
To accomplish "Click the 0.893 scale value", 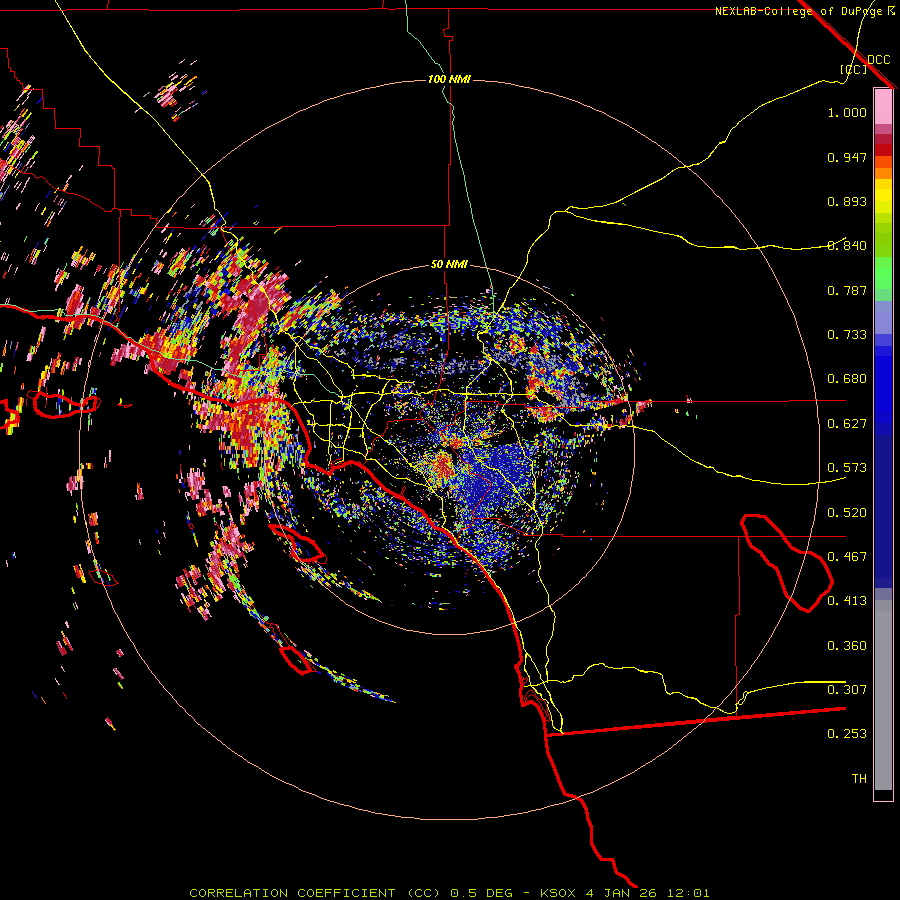I will tap(847, 201).
